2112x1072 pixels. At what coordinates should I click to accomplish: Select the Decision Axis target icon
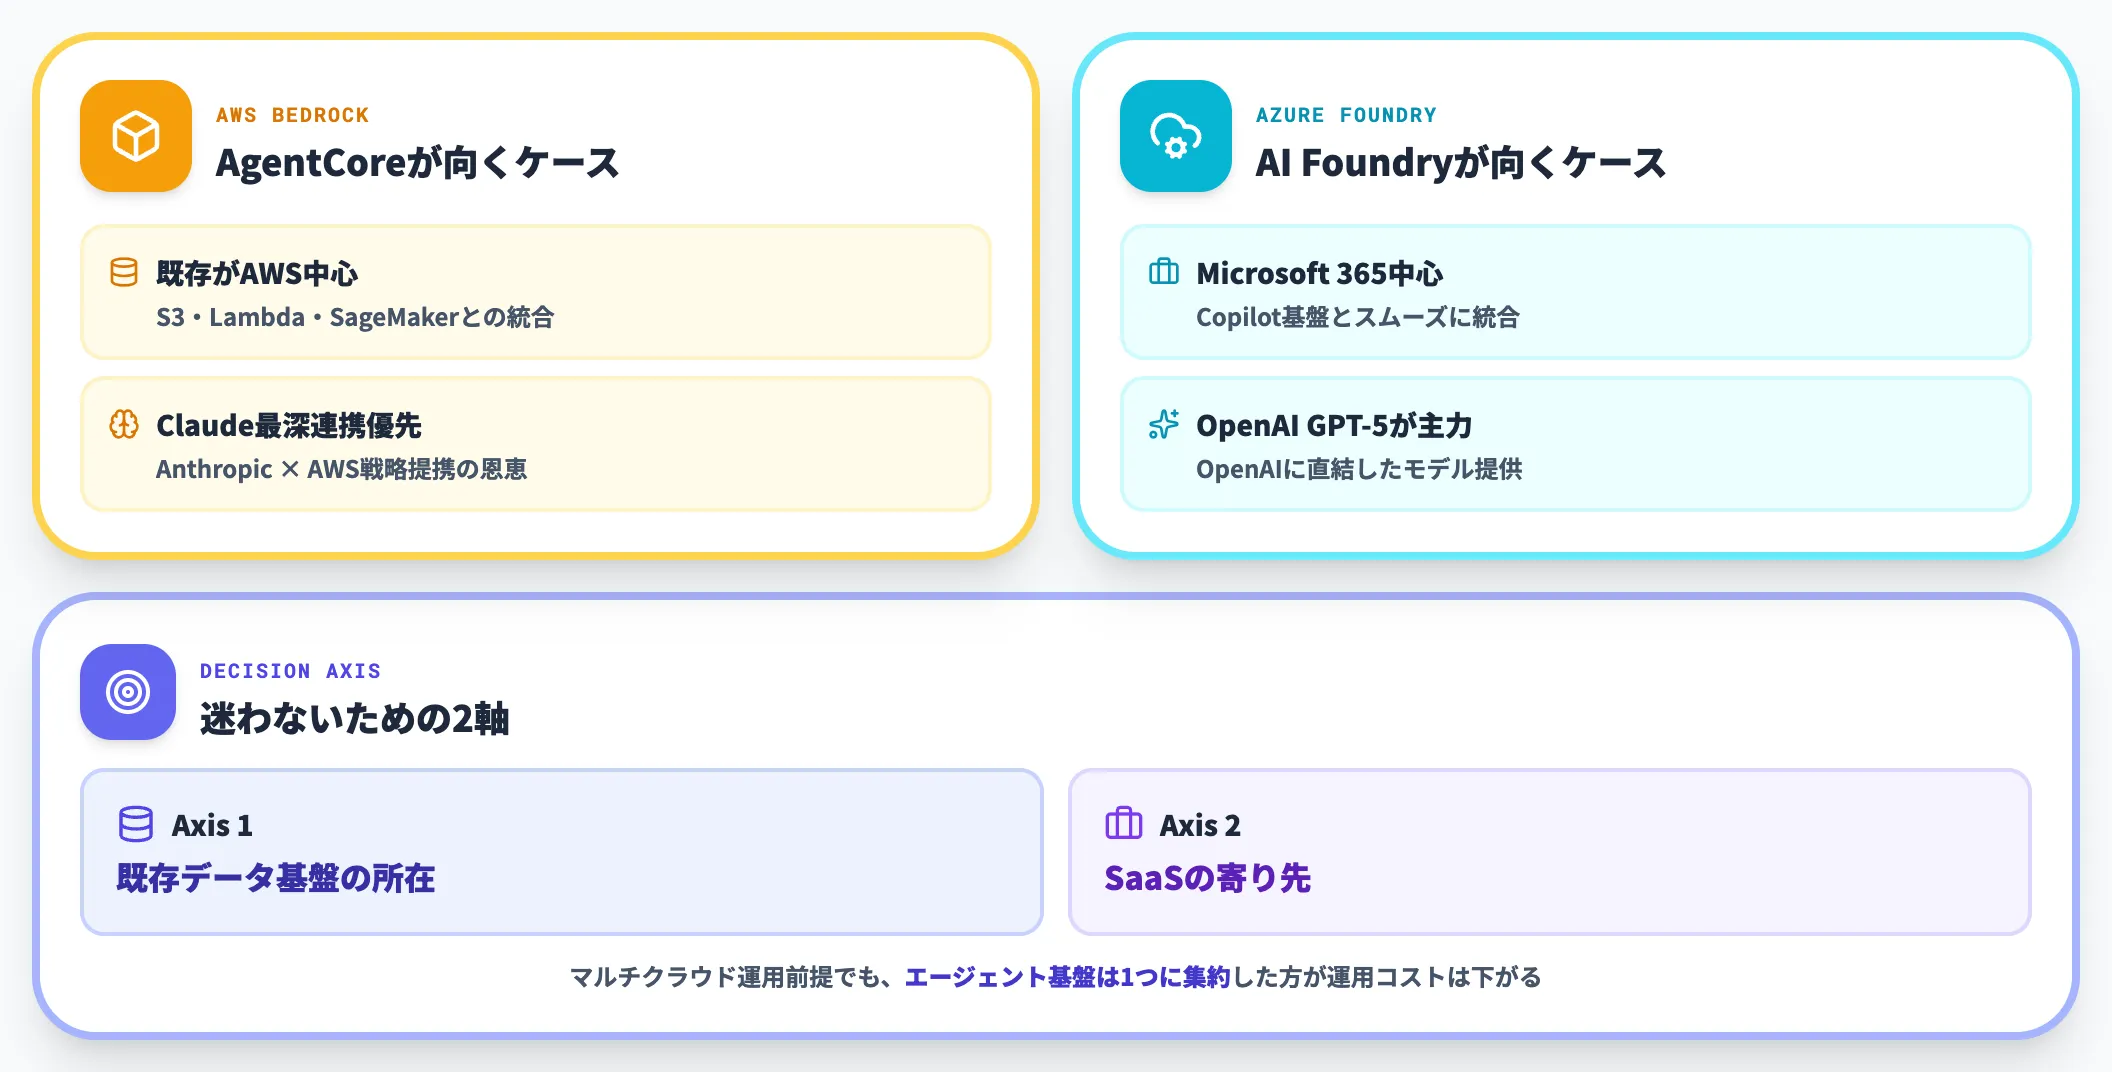click(128, 692)
